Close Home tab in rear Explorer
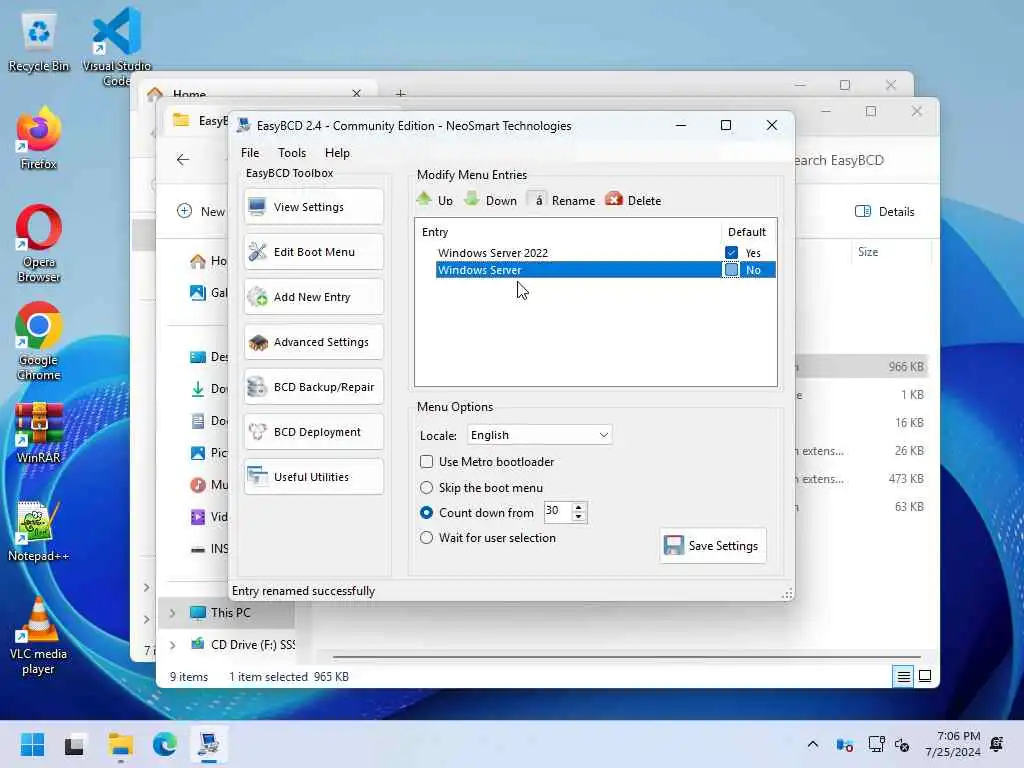 (357, 94)
